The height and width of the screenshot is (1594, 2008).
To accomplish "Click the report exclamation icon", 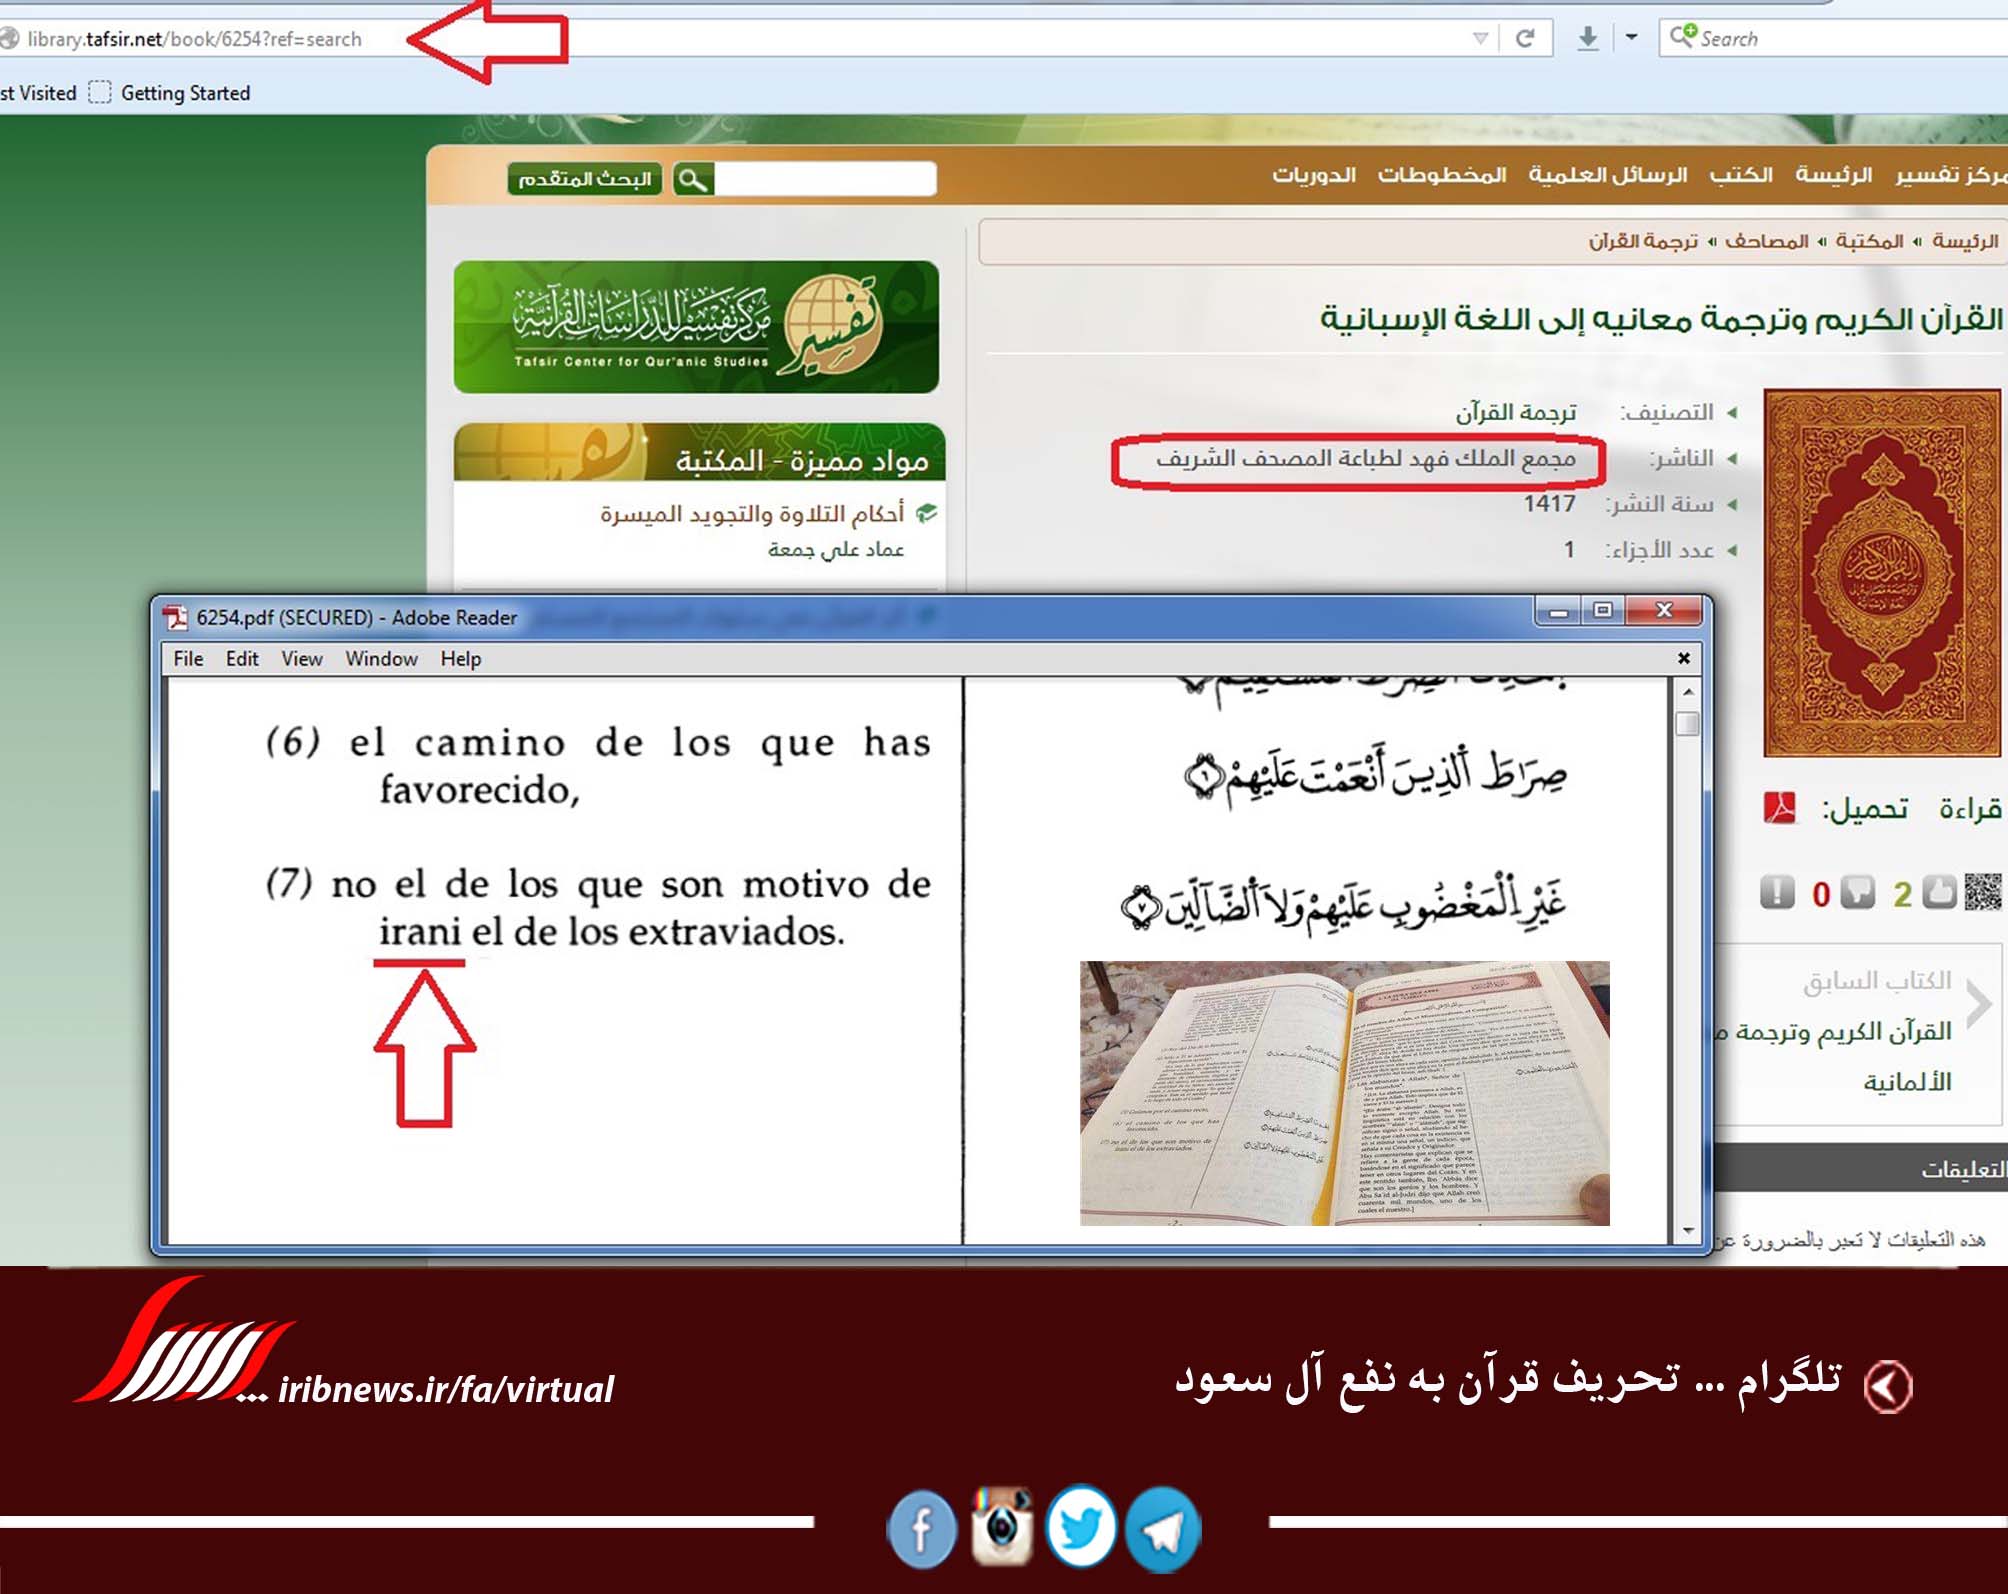I will 1776,892.
